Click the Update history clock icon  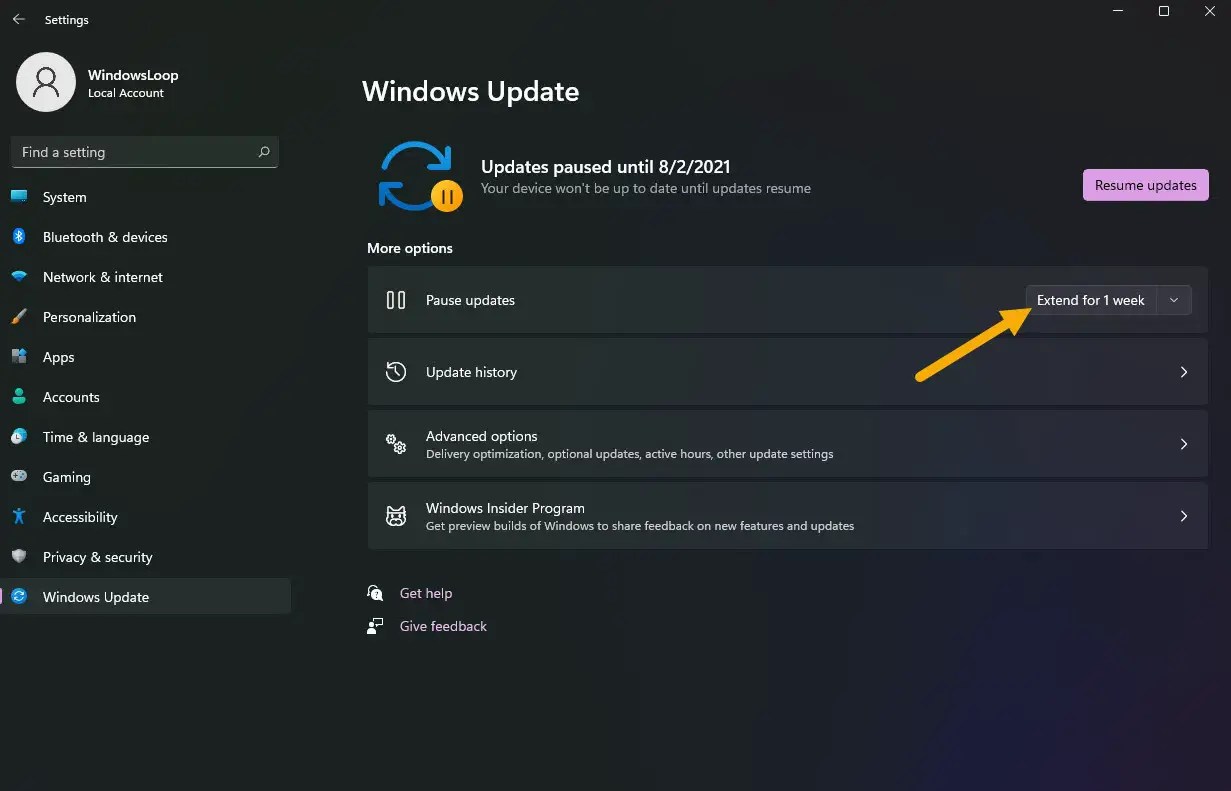[396, 372]
